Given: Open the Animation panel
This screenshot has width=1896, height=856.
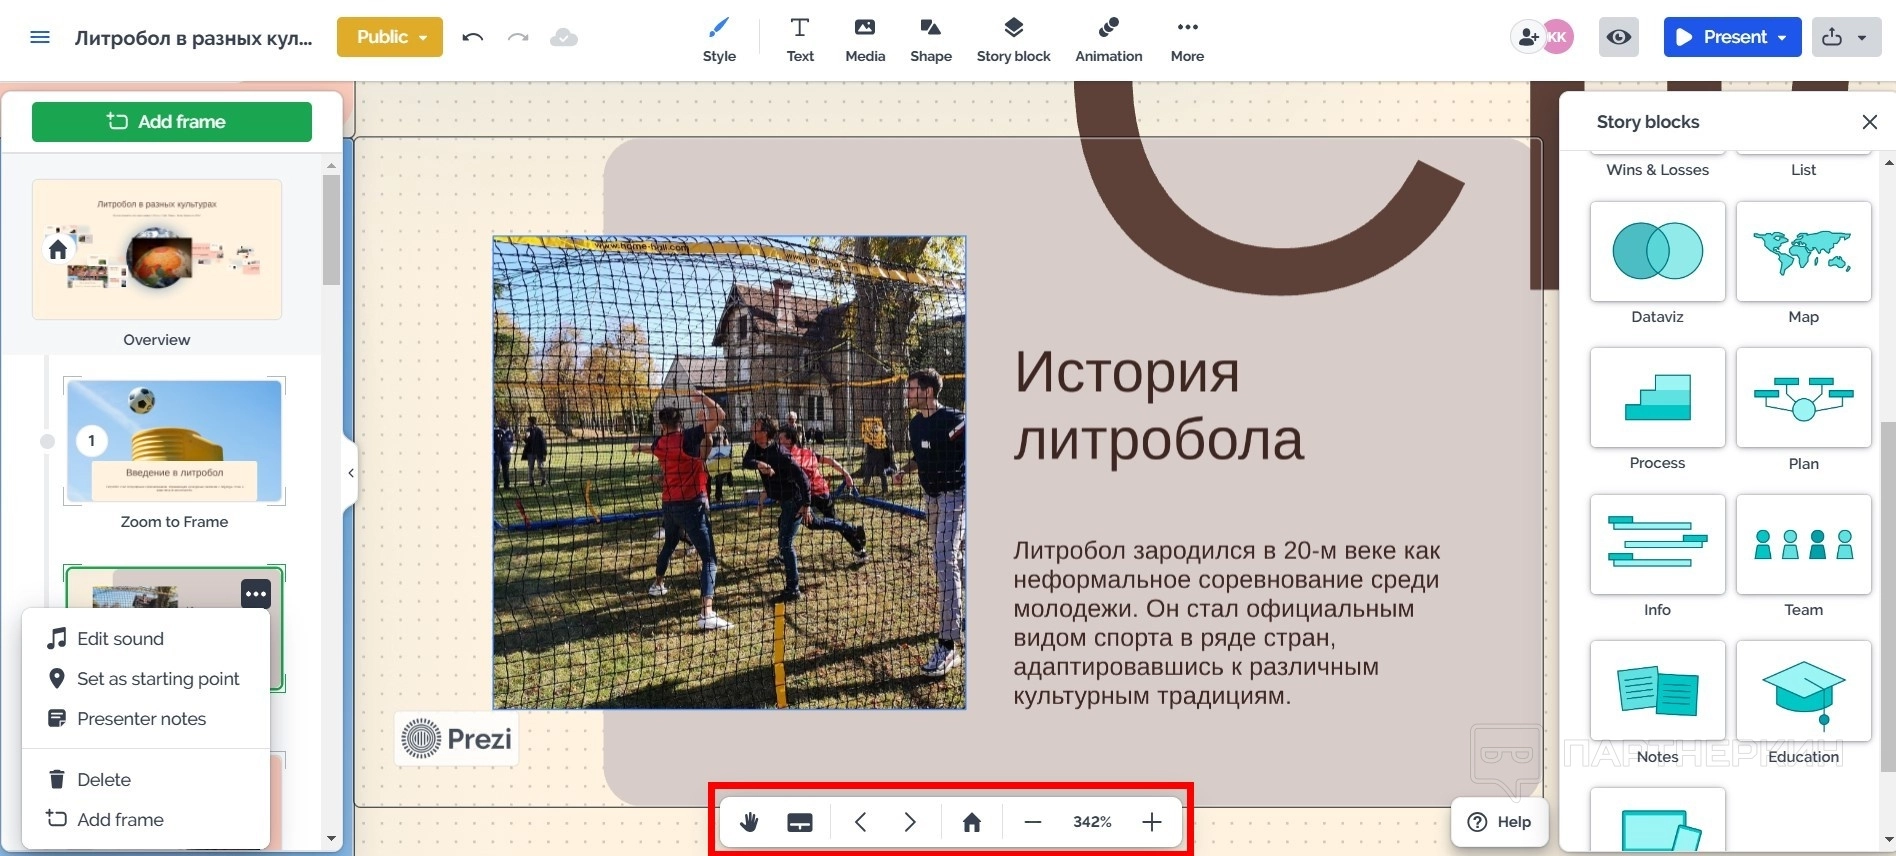Looking at the screenshot, I should click(1108, 40).
